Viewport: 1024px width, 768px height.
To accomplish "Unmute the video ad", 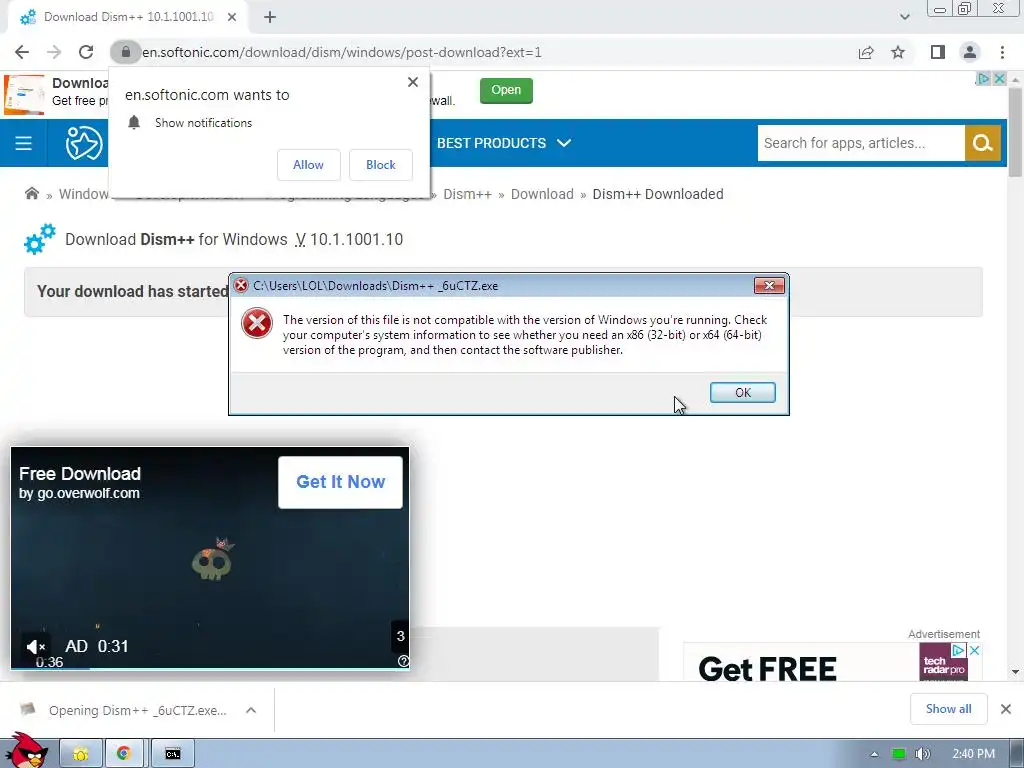I will [x=36, y=647].
